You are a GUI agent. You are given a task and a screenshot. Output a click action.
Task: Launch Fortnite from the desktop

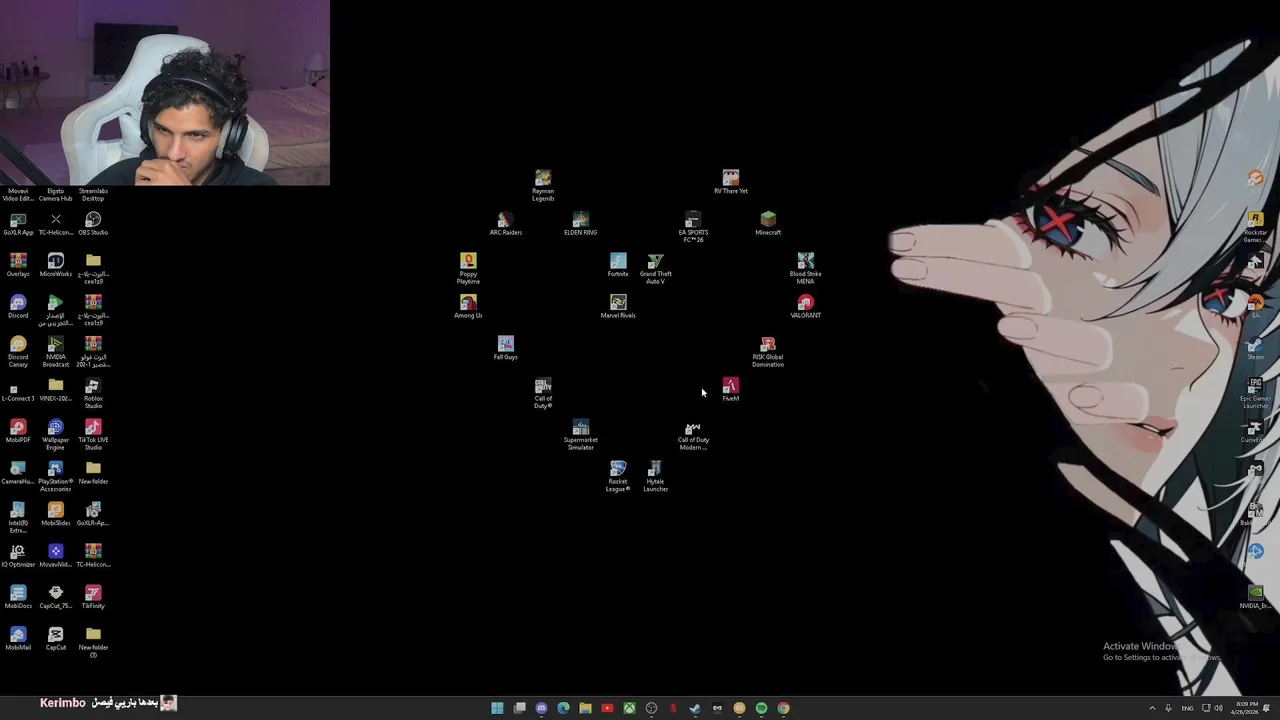click(x=618, y=265)
